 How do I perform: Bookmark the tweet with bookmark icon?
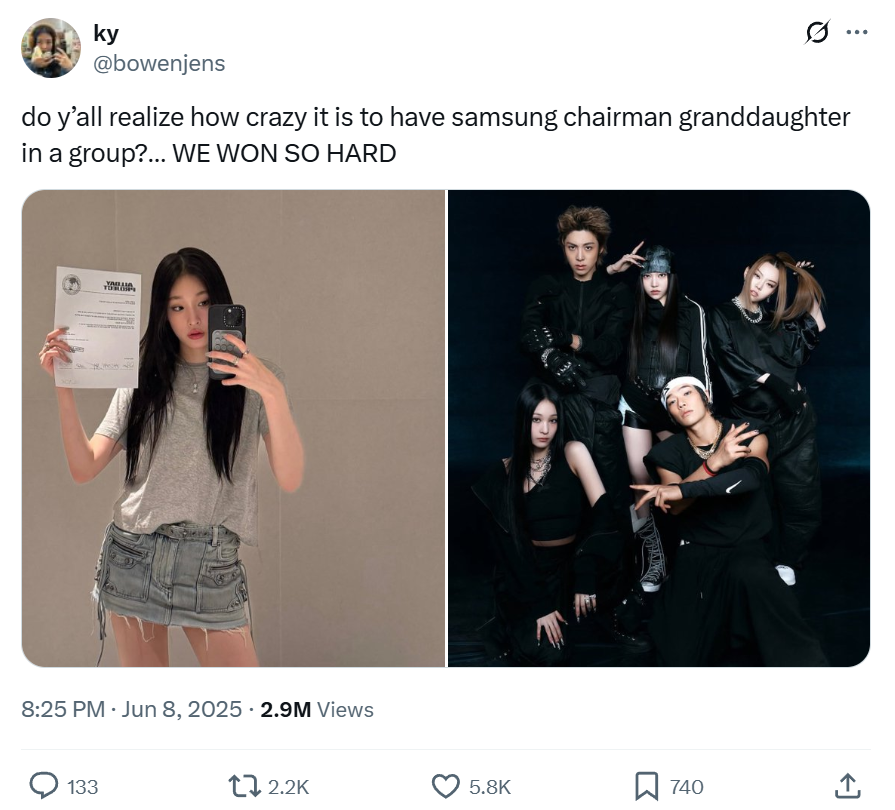(x=646, y=787)
